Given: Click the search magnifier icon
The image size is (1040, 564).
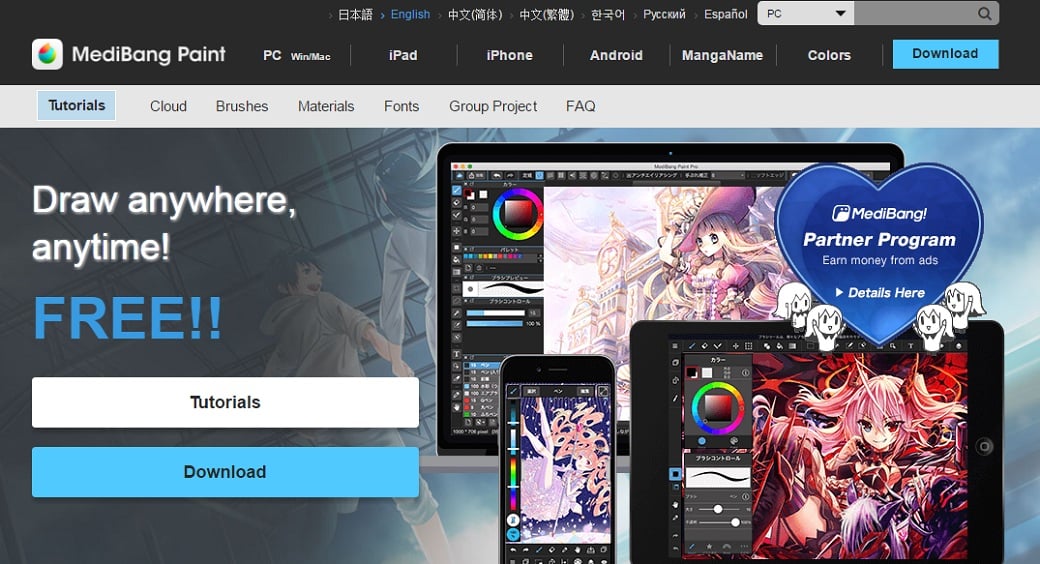Looking at the screenshot, I should (984, 14).
